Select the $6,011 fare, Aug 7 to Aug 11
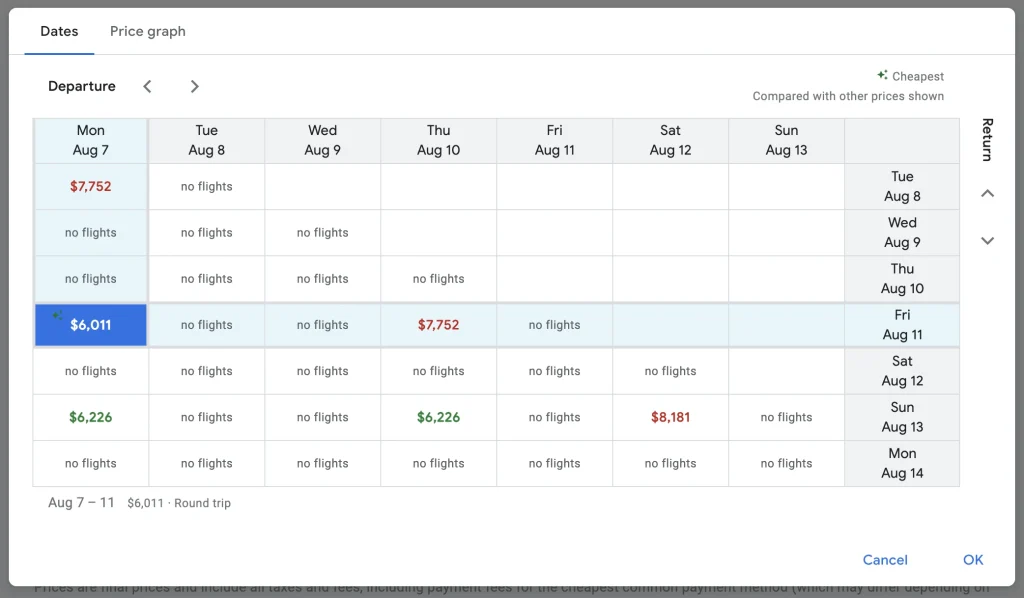Screen dimensions: 1024x598 [91, 324]
